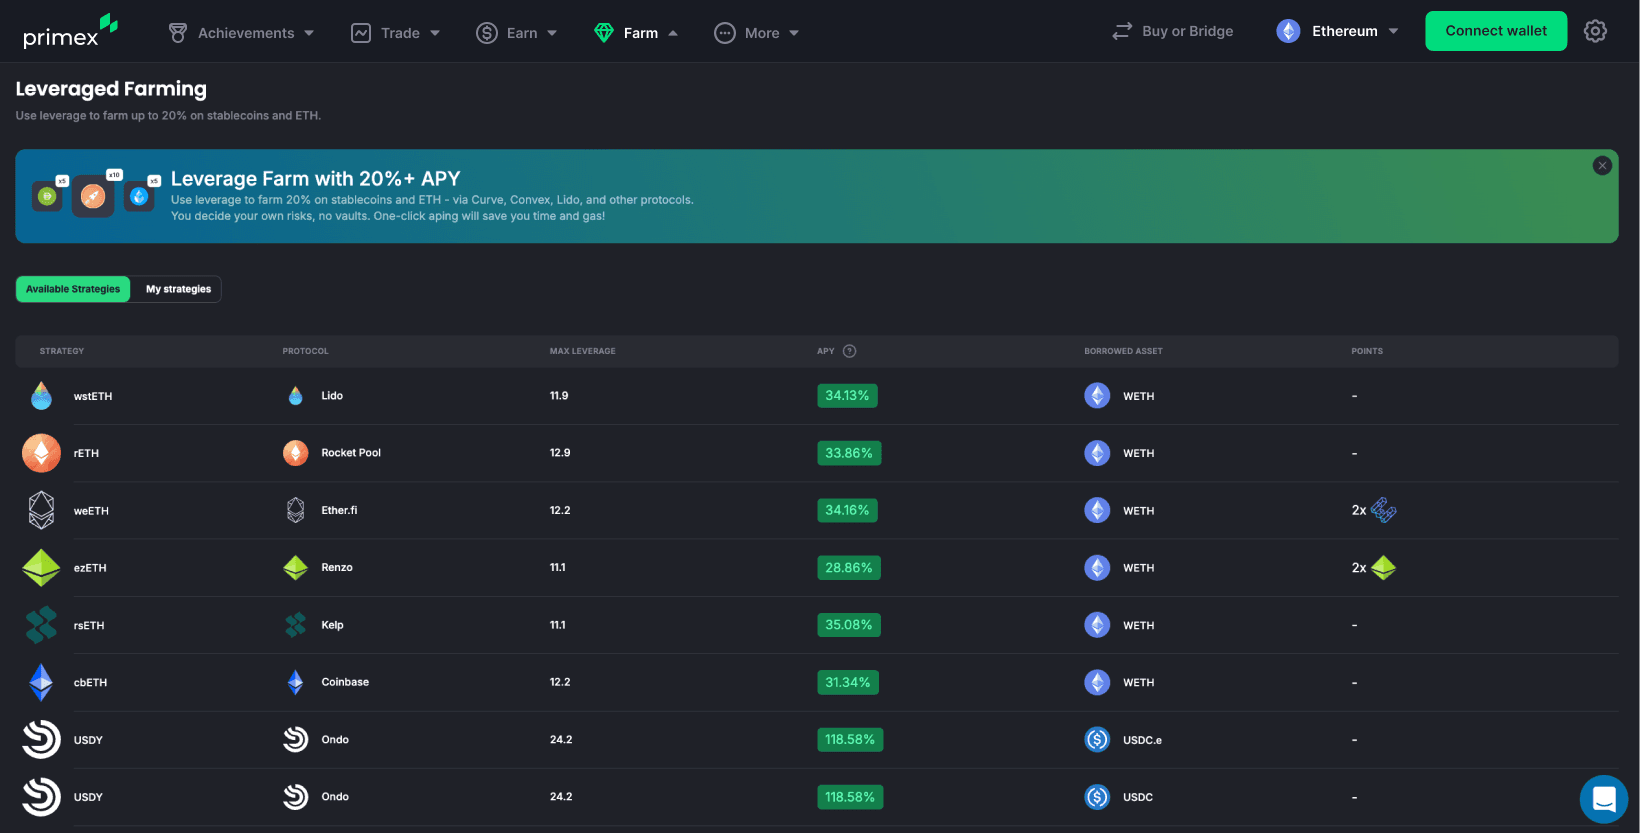The image size is (1640, 833).
Task: Click the Connect wallet button
Action: (1496, 31)
